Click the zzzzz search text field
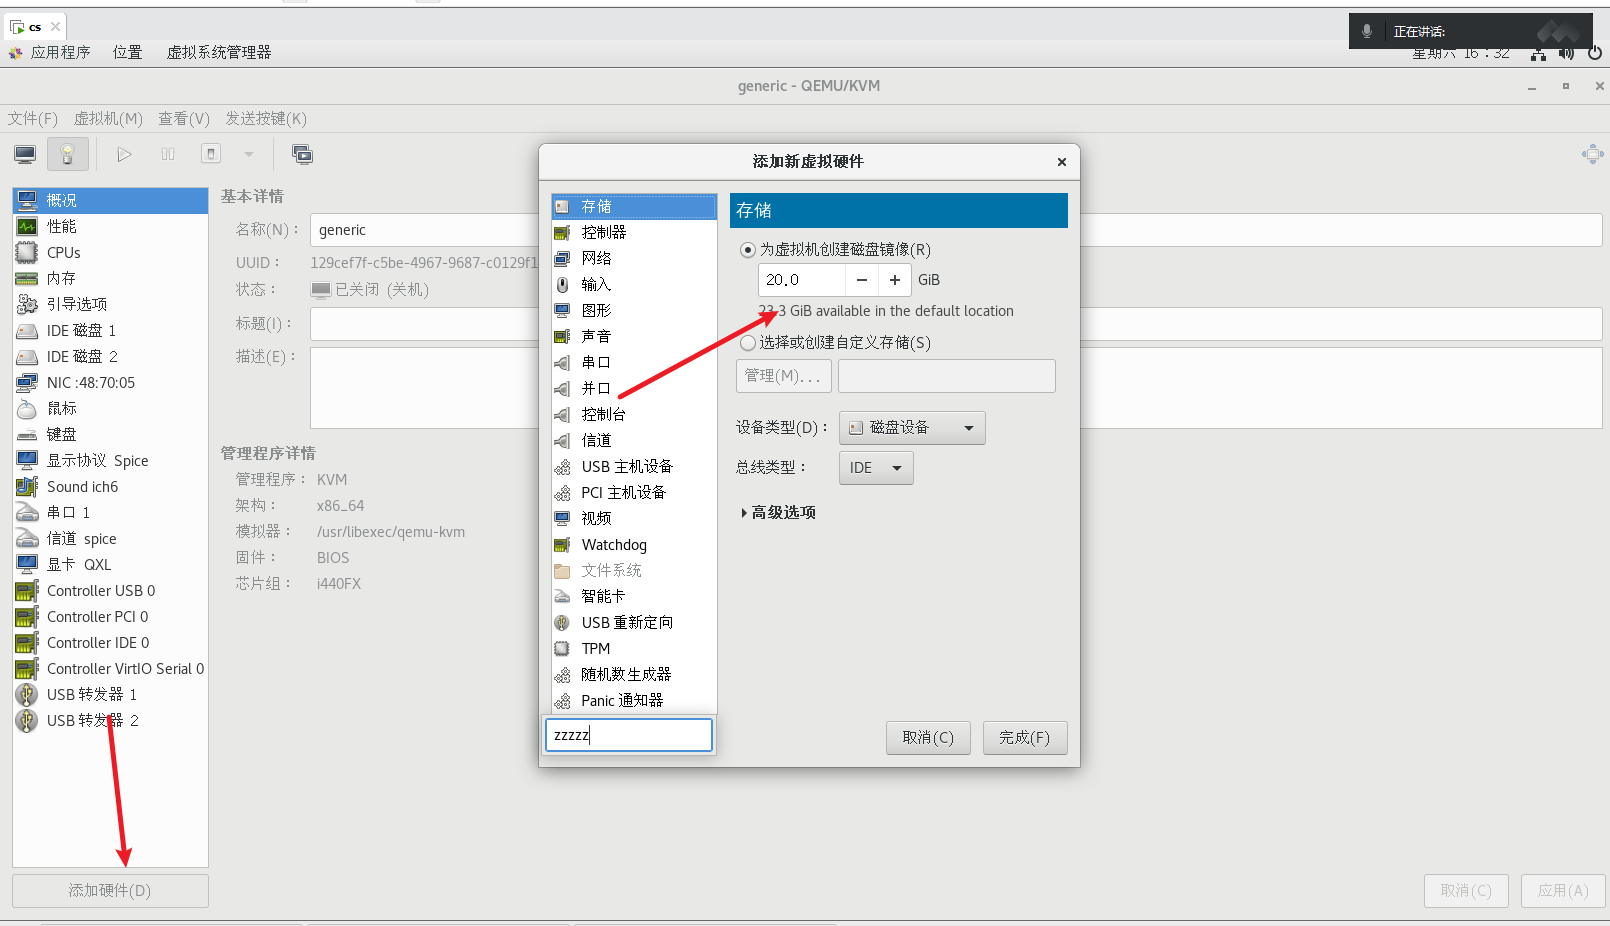The height and width of the screenshot is (926, 1610). [x=628, y=735]
